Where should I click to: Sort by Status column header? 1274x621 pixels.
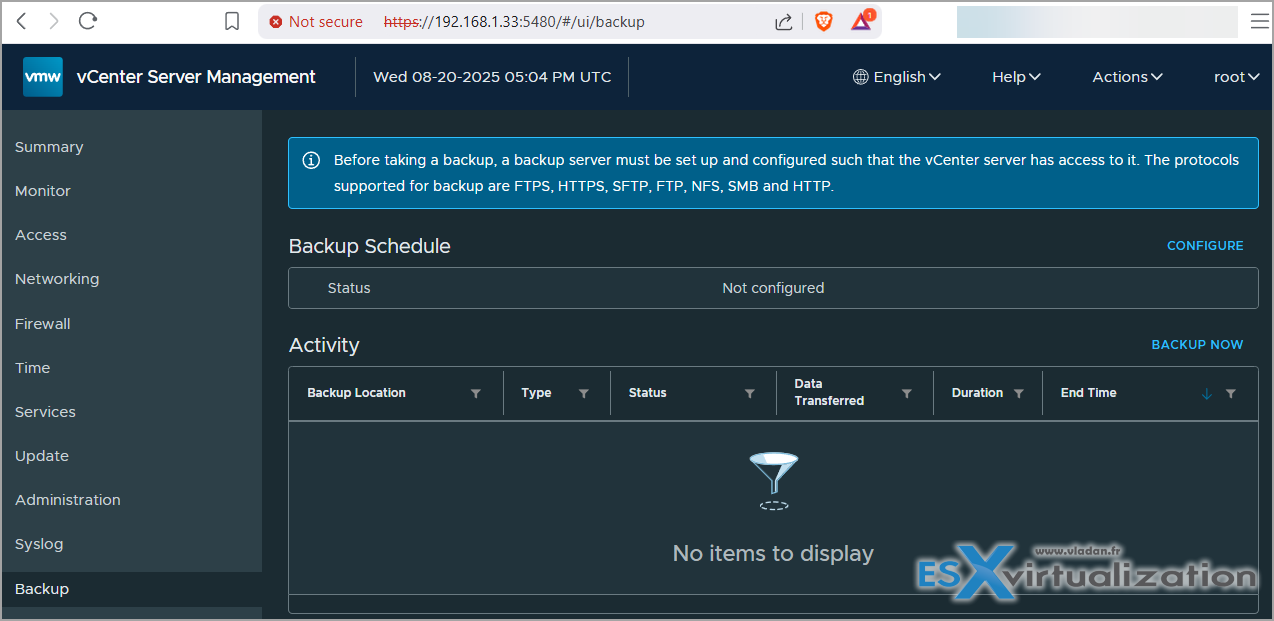coord(647,393)
